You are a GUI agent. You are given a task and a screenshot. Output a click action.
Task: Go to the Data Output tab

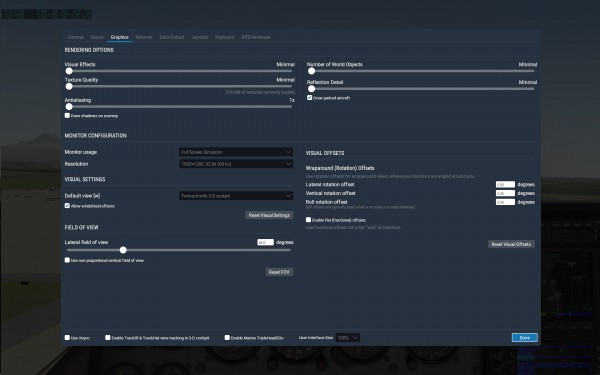coord(172,37)
